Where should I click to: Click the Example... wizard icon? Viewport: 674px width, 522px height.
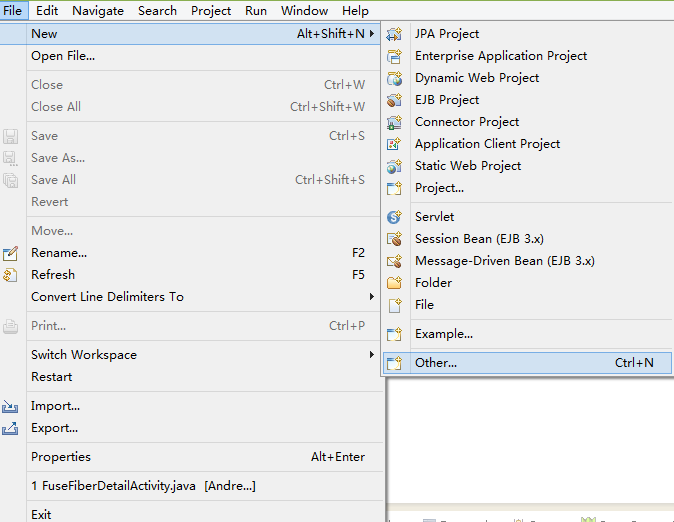(x=394, y=334)
